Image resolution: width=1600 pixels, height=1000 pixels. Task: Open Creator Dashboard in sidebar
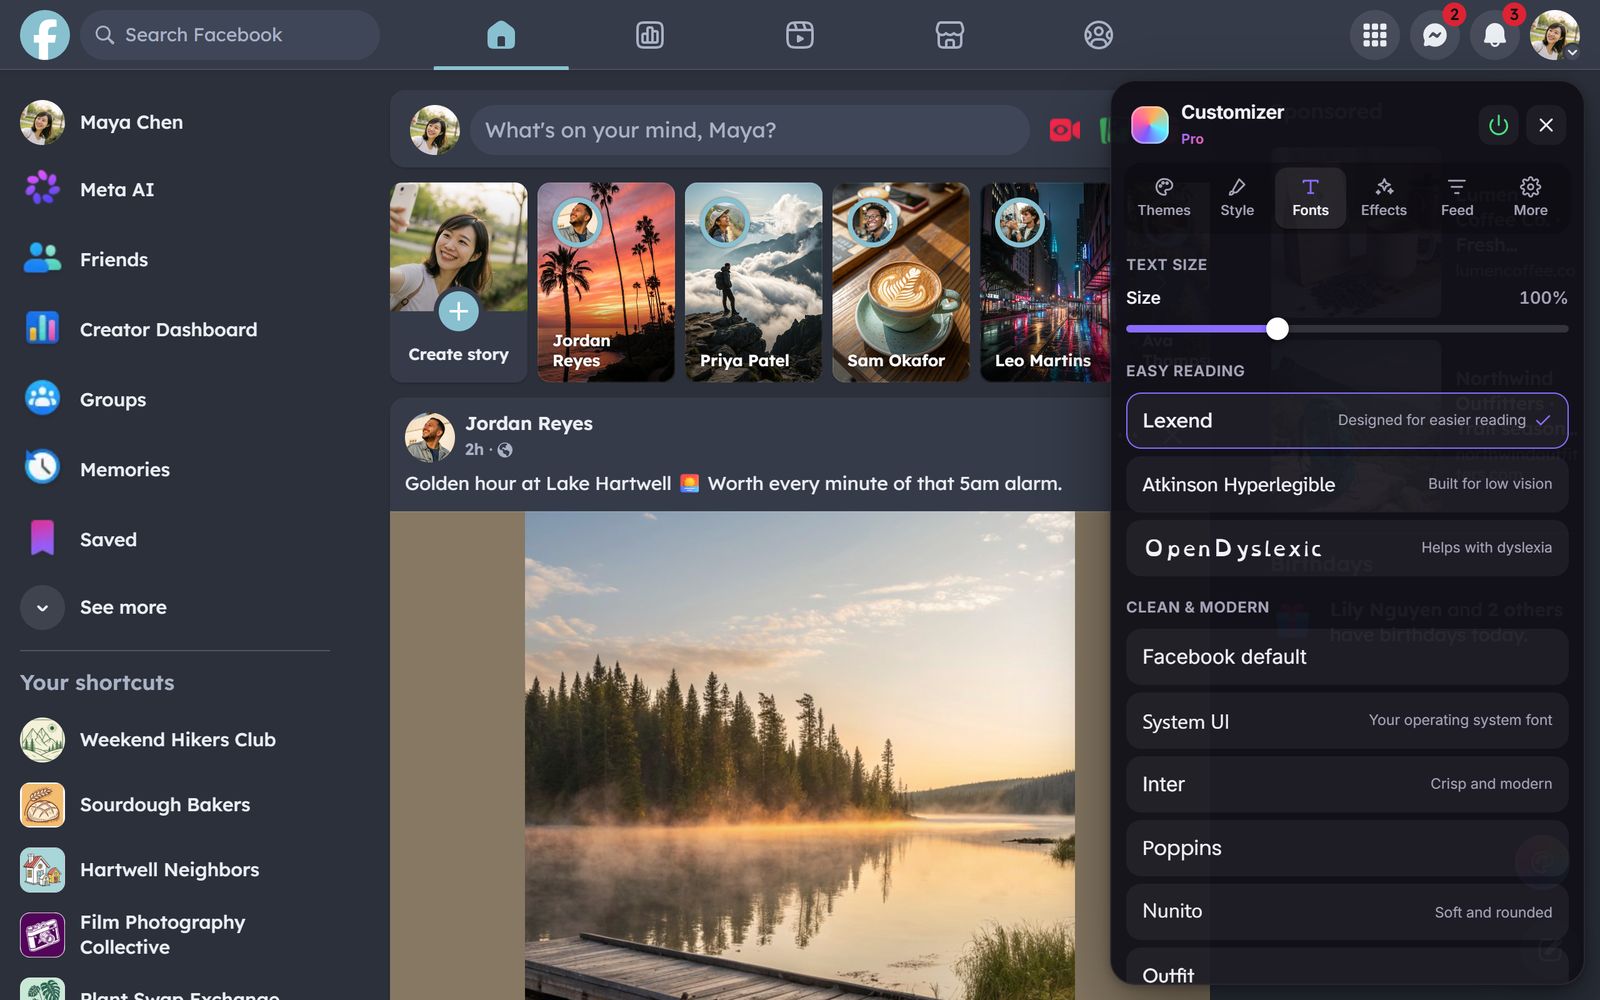(175, 329)
